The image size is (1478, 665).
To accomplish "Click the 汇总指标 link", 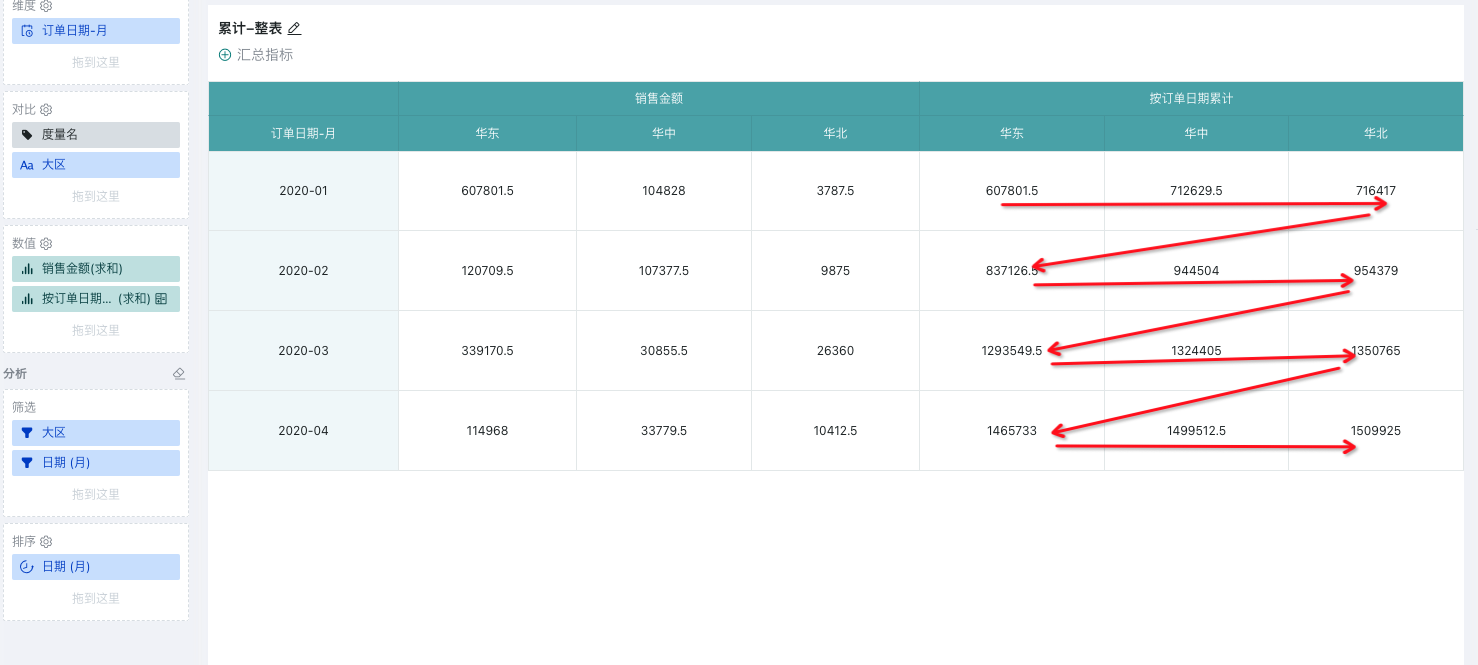I will tap(265, 55).
